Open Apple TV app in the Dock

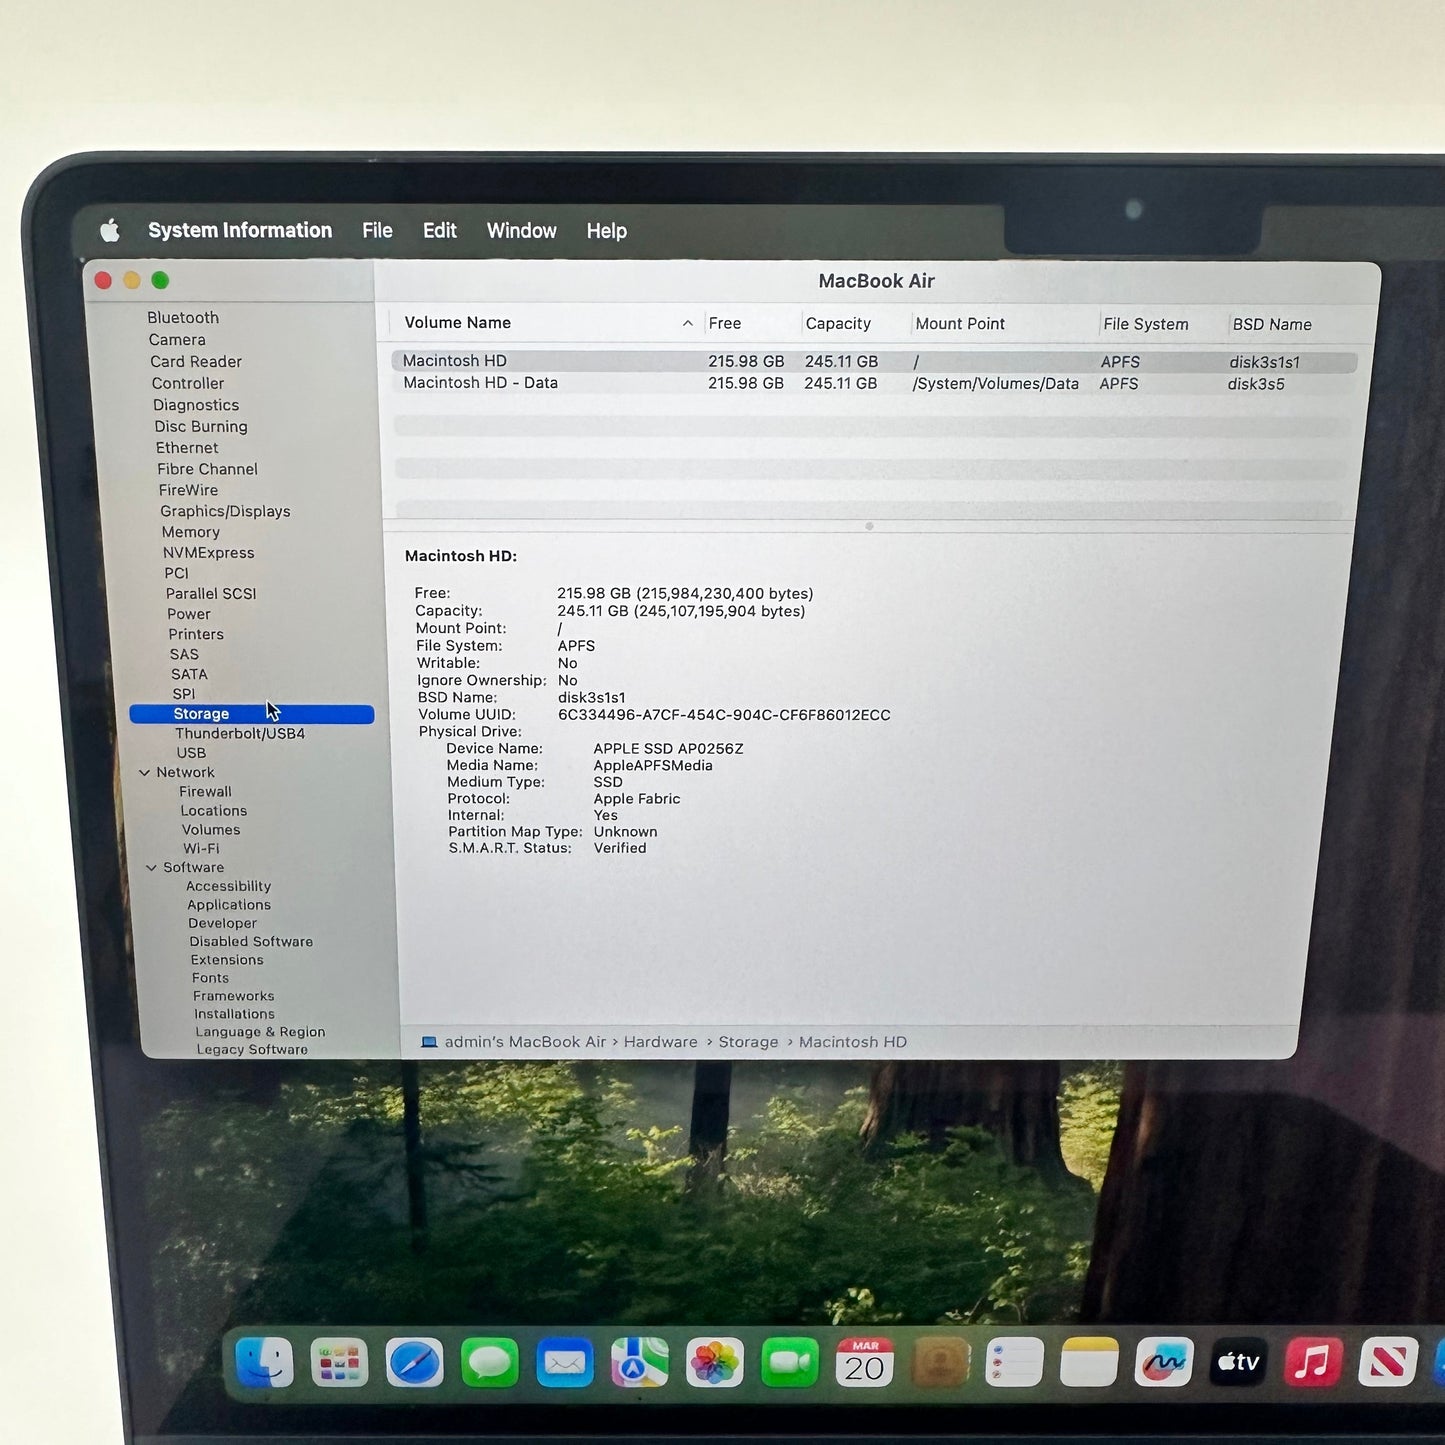pyautogui.click(x=1238, y=1362)
